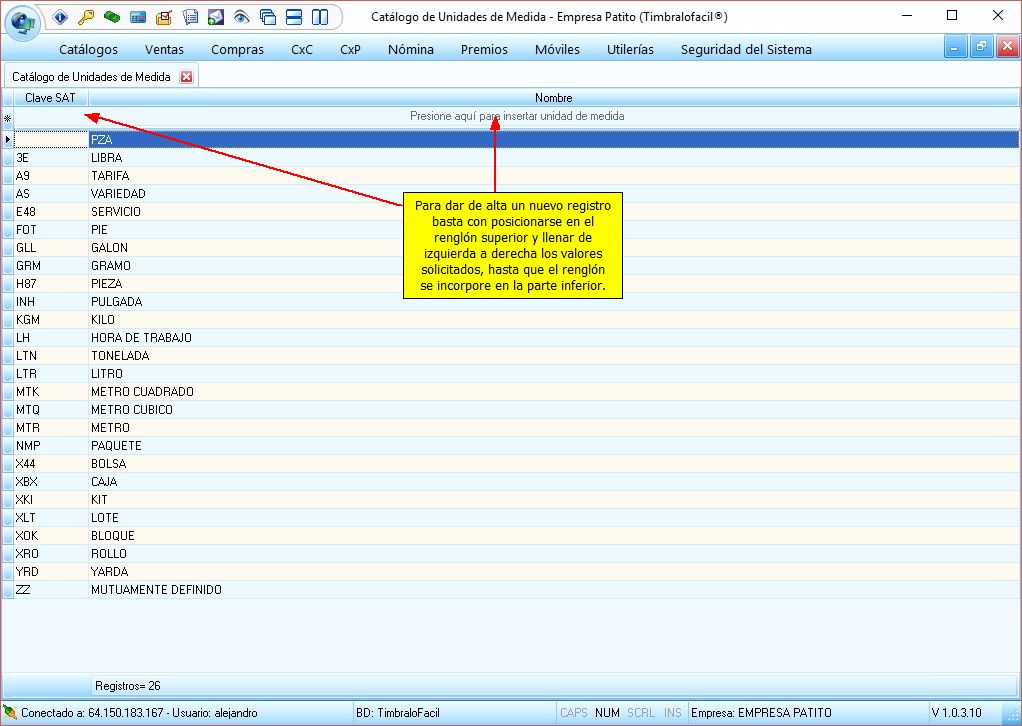
Task: Open the CxC menu
Action: pos(302,50)
